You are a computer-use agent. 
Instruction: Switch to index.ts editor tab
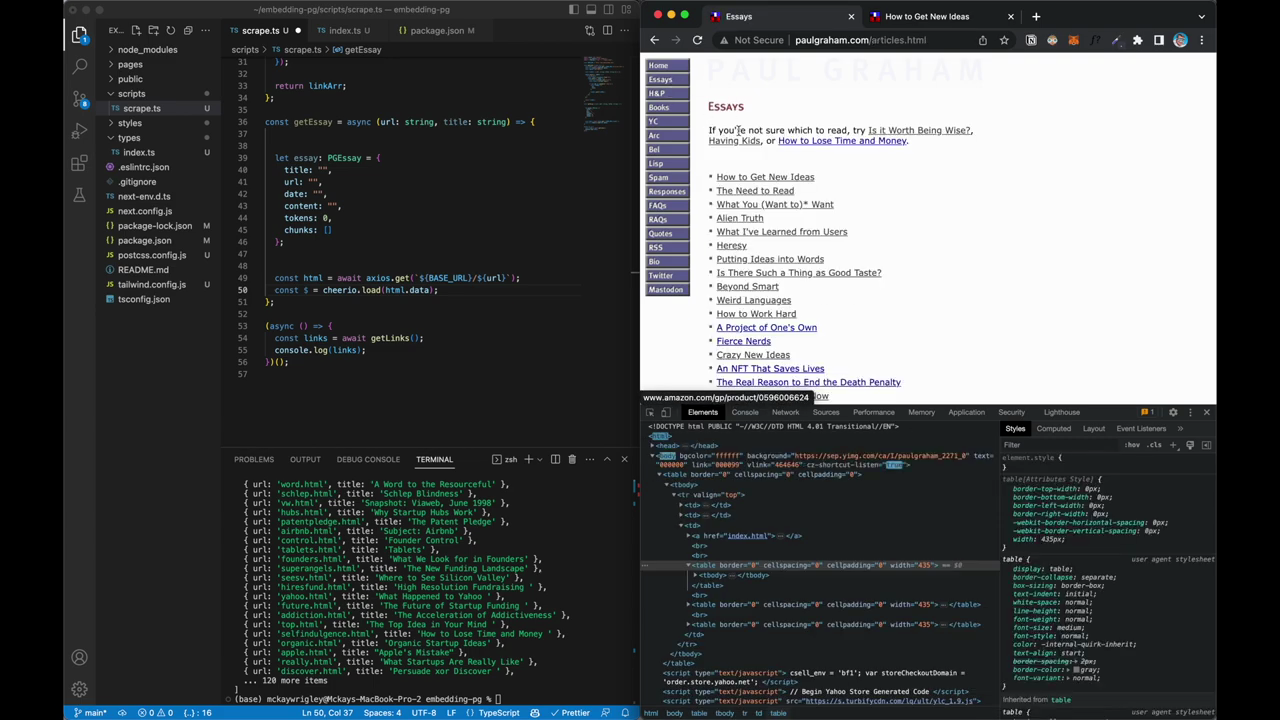344,30
